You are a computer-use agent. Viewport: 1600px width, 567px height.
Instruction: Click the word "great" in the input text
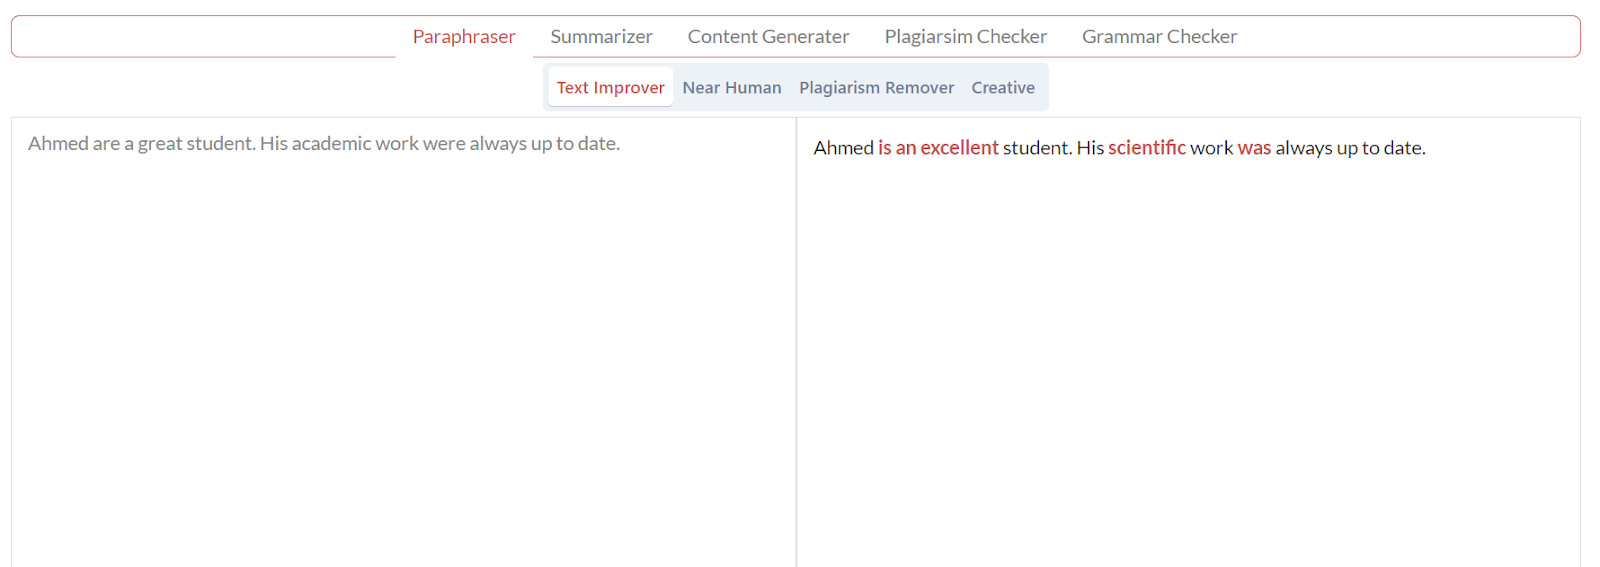159,144
